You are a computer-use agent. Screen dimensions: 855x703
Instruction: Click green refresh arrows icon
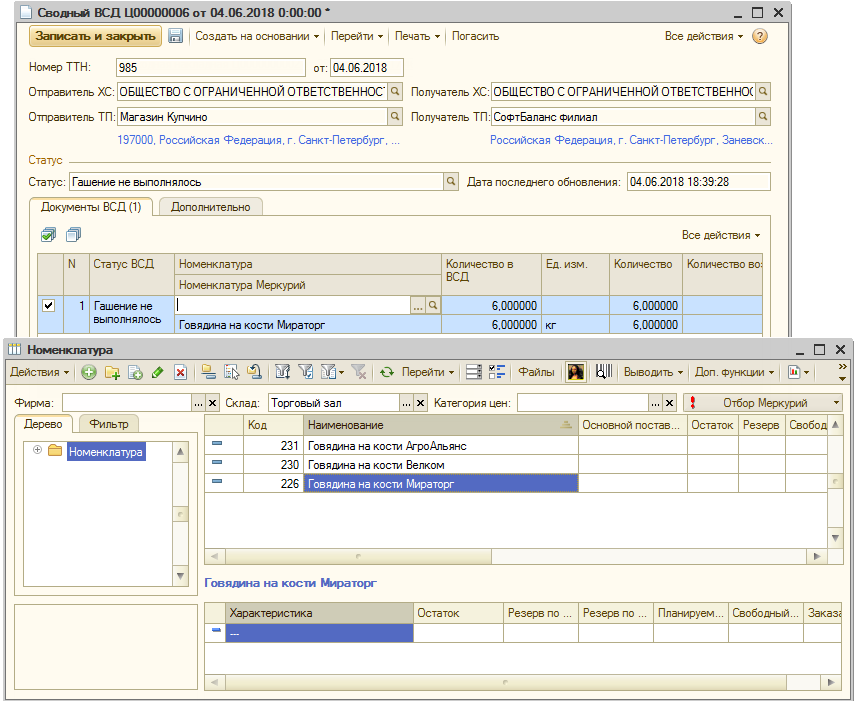pos(387,372)
